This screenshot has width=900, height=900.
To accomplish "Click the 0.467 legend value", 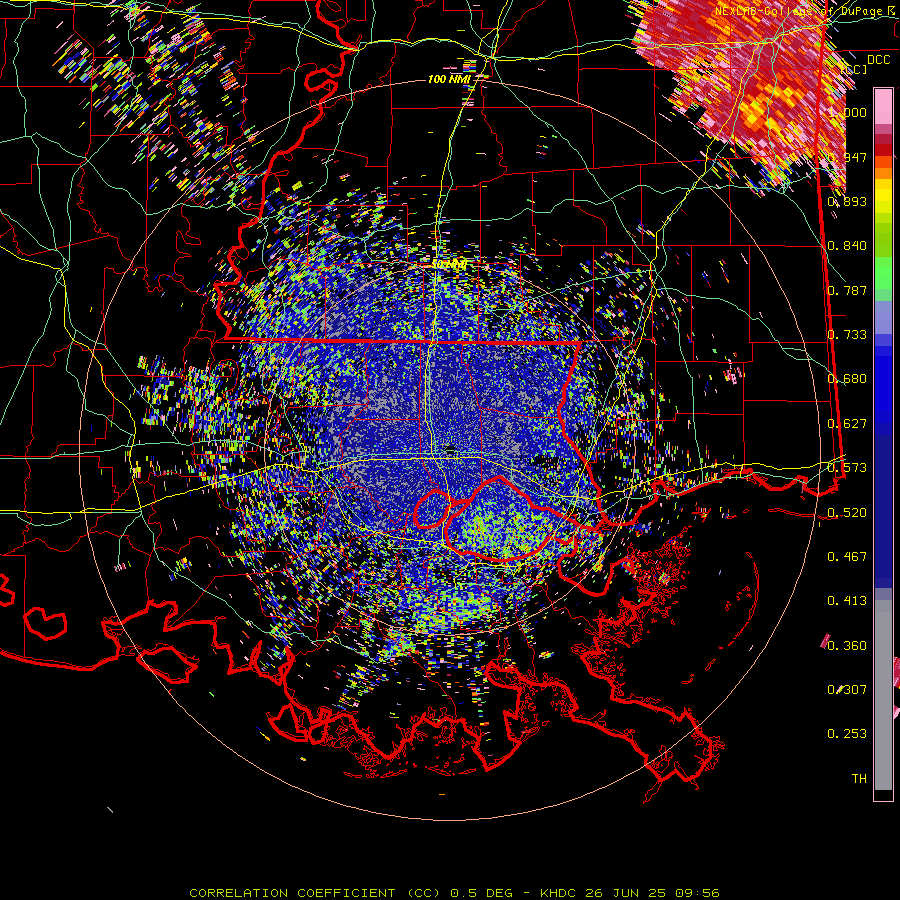I will click(847, 557).
